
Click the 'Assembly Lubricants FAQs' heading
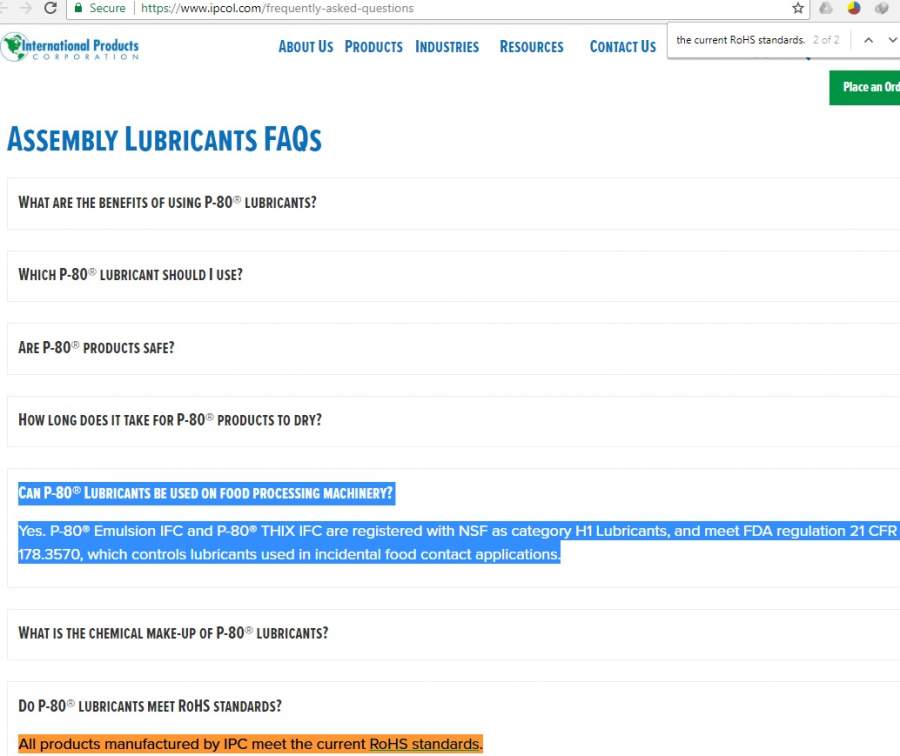pos(164,139)
